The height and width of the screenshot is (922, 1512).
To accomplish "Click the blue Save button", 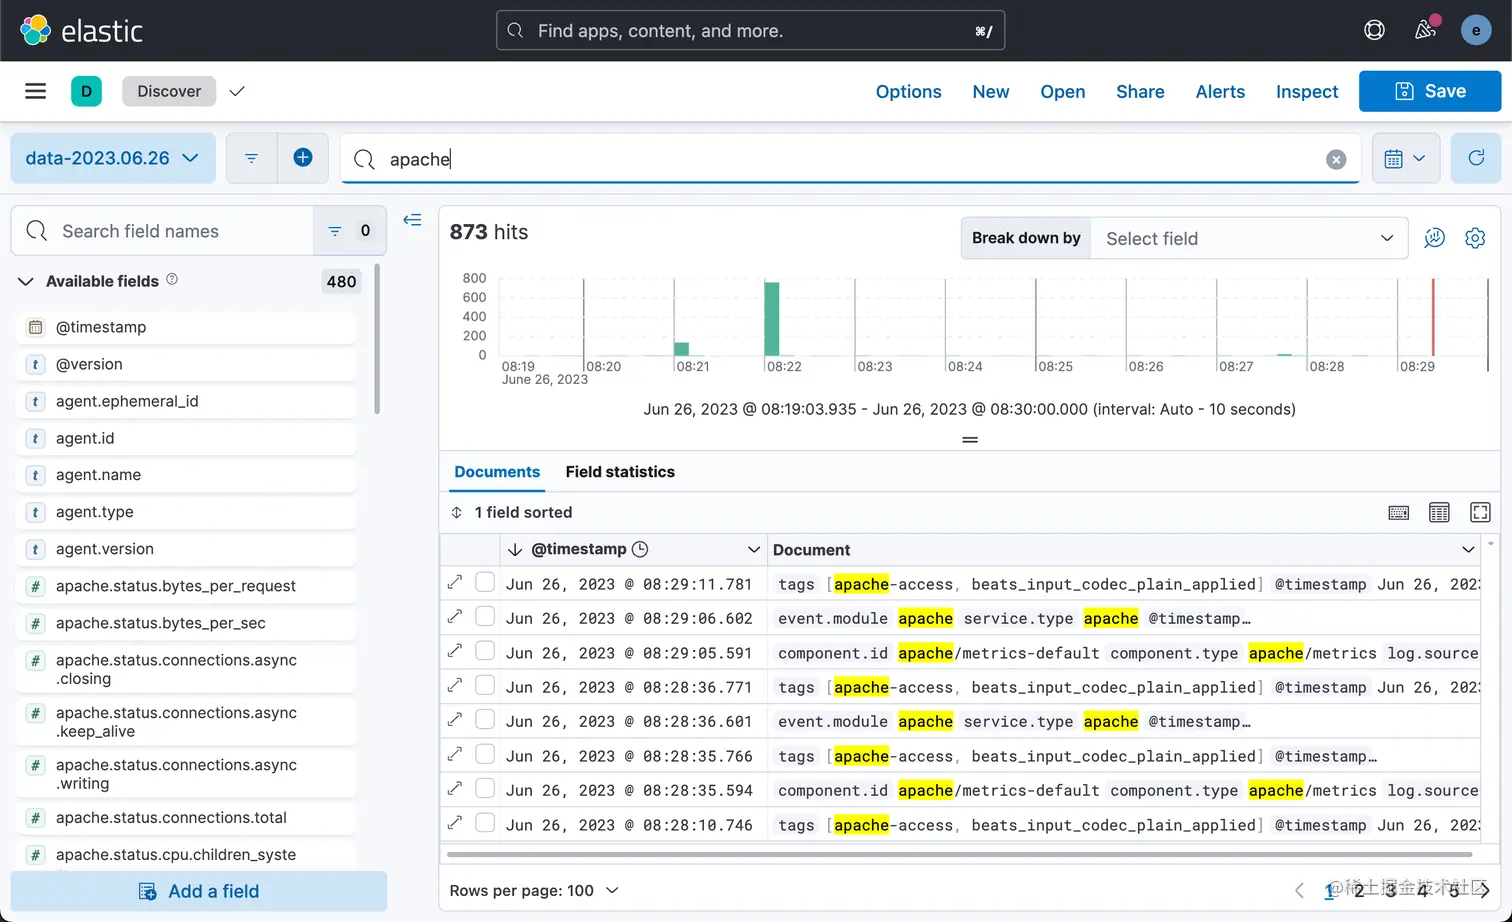I will point(1430,91).
